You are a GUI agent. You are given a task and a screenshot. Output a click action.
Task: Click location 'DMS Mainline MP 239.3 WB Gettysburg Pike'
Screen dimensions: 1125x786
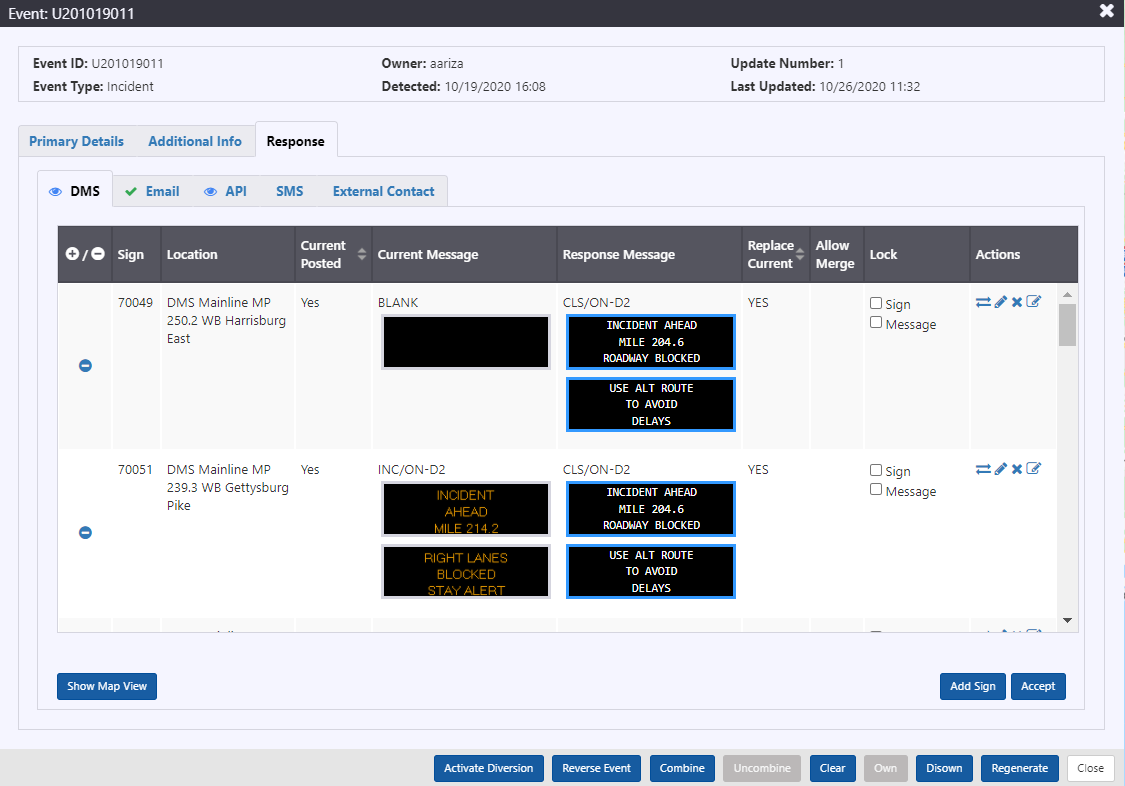coord(227,488)
